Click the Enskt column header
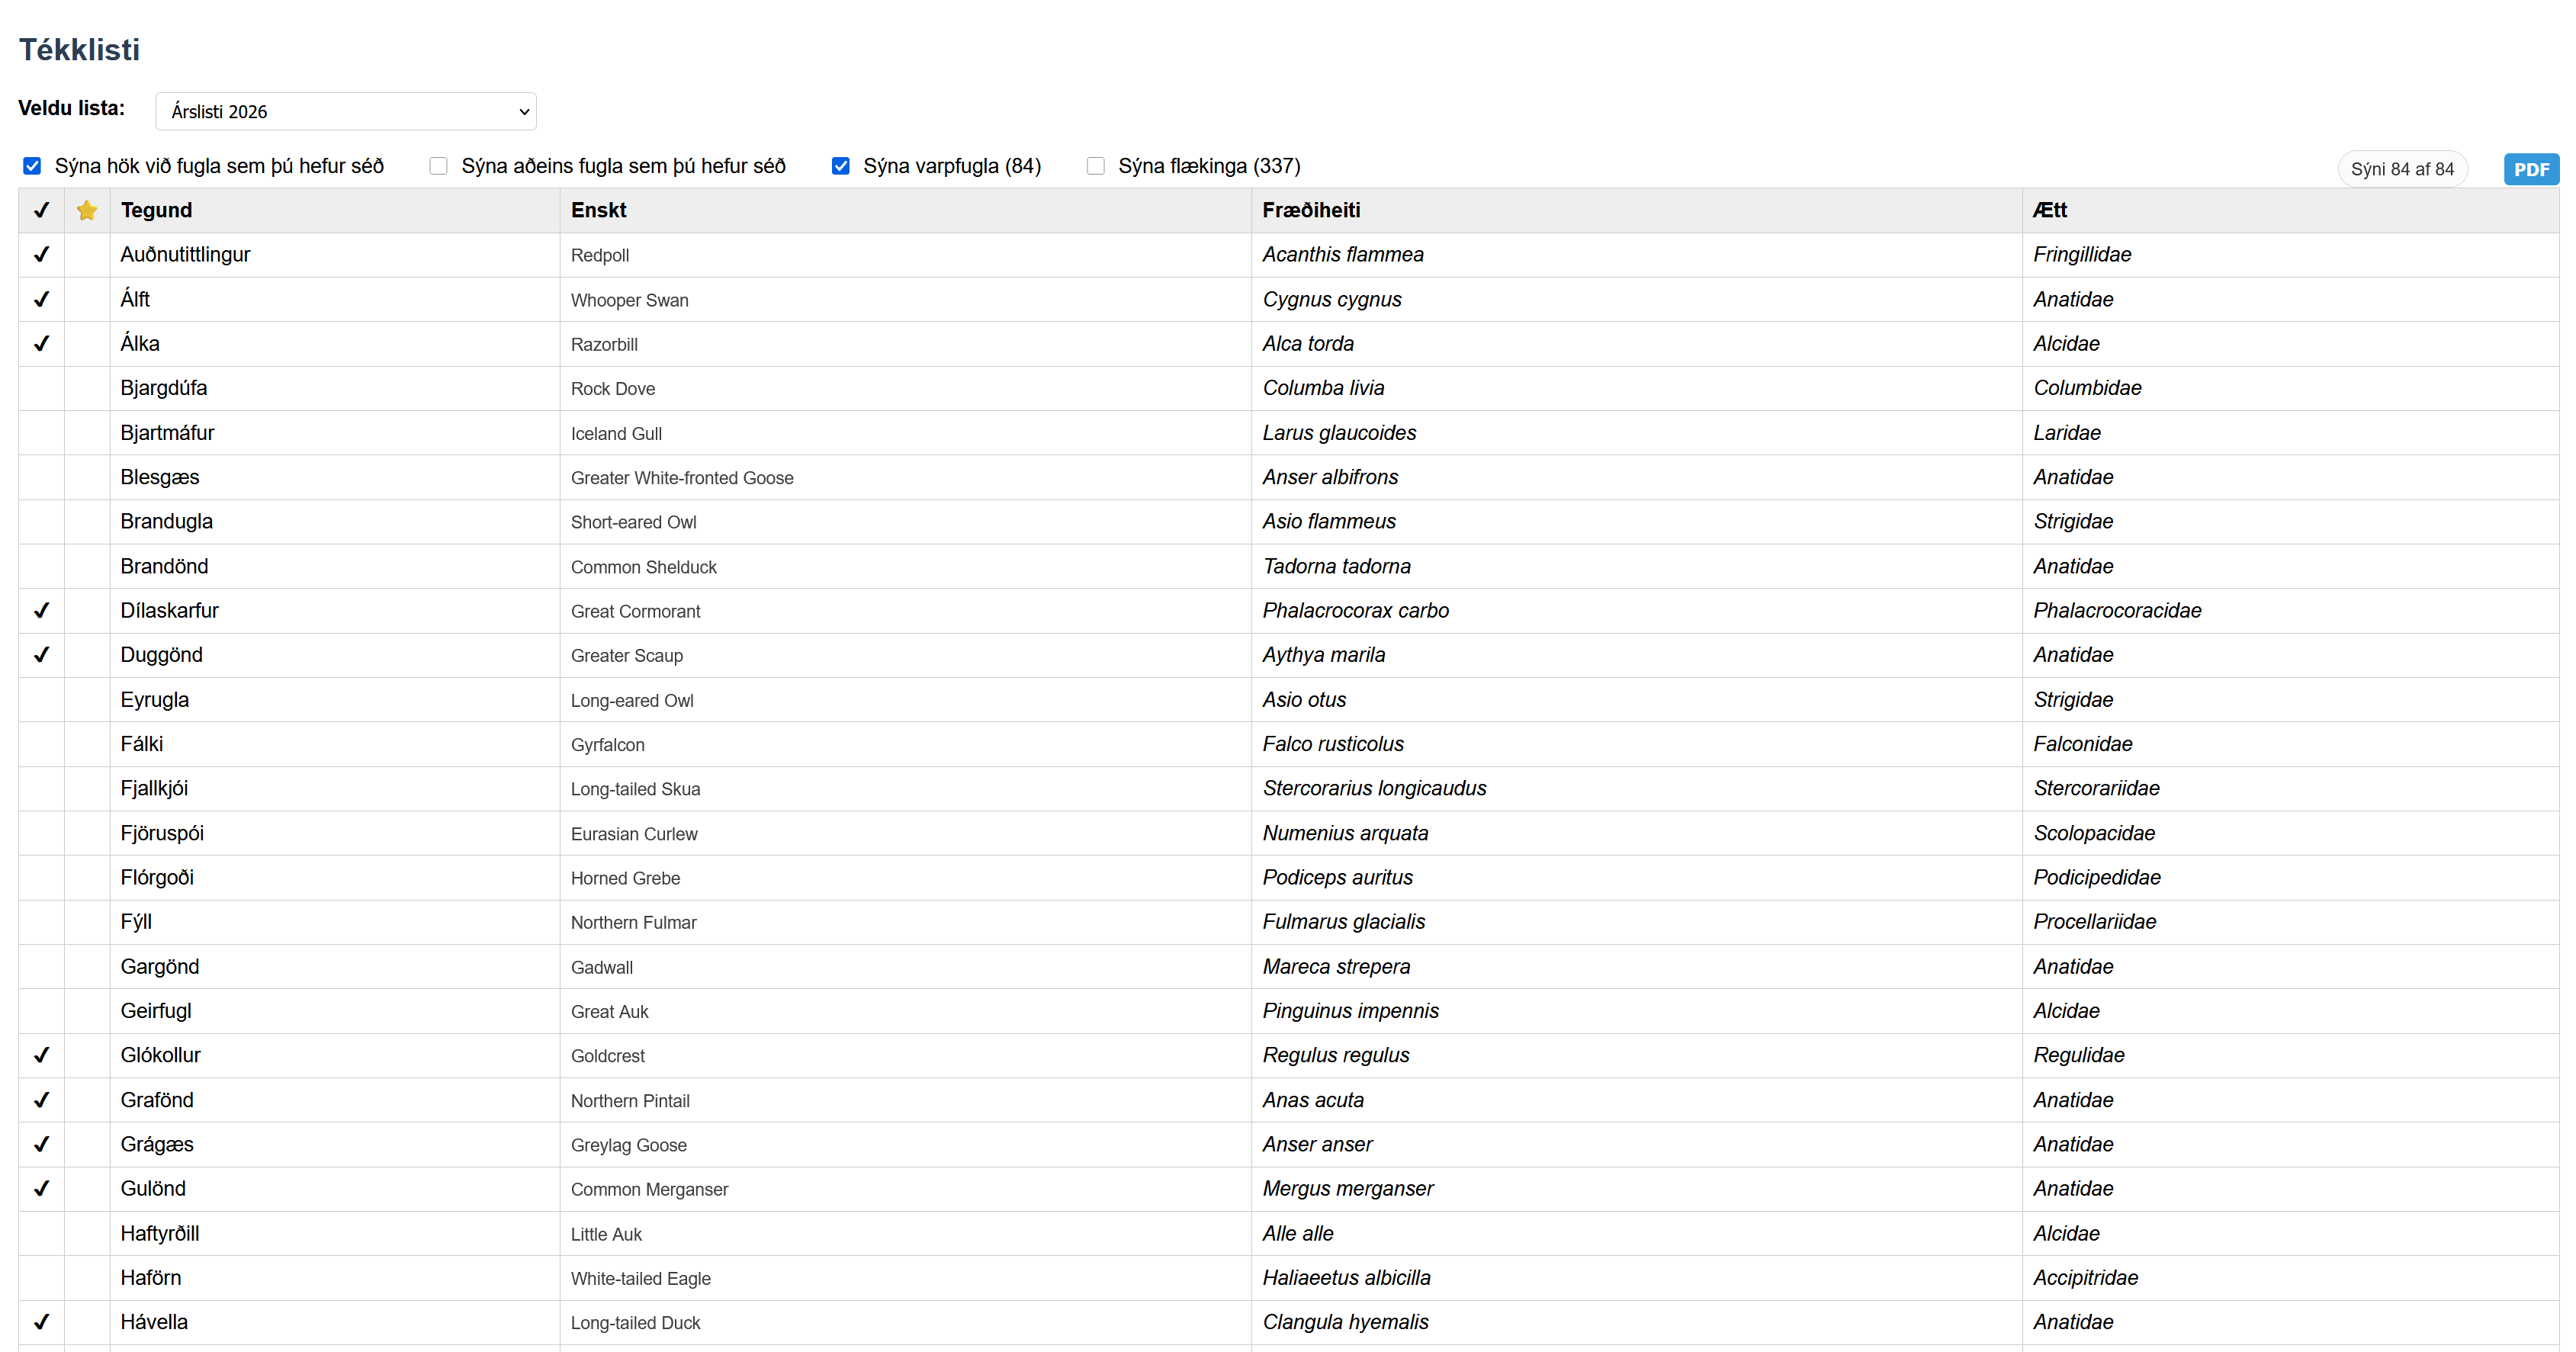2576x1352 pixels. (x=598, y=210)
